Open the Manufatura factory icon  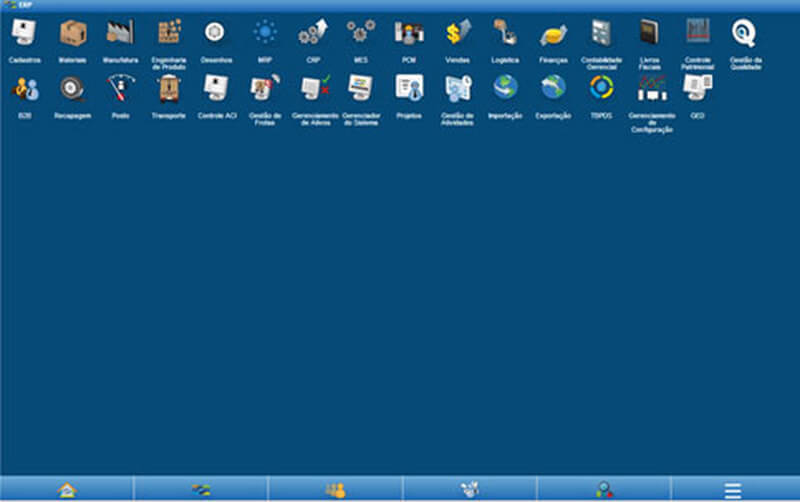click(120, 33)
